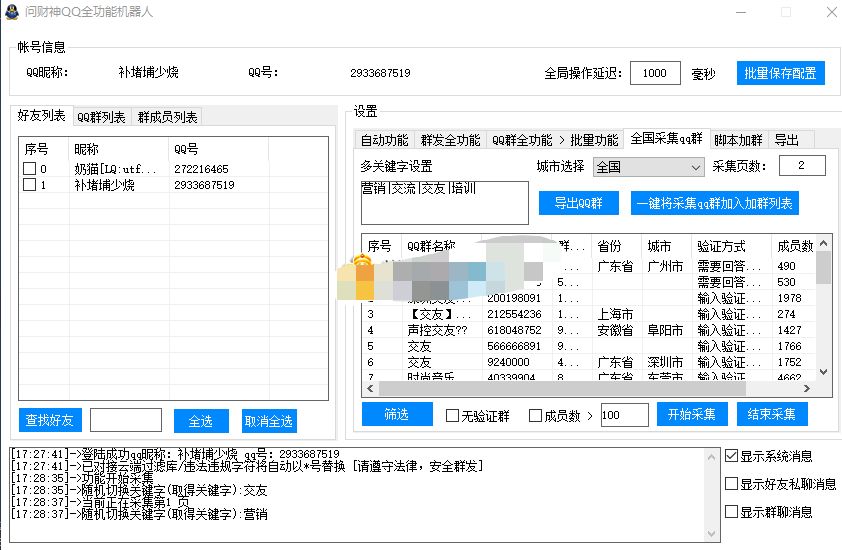Open the 导出 tab
The image size is (842, 550).
point(787,140)
